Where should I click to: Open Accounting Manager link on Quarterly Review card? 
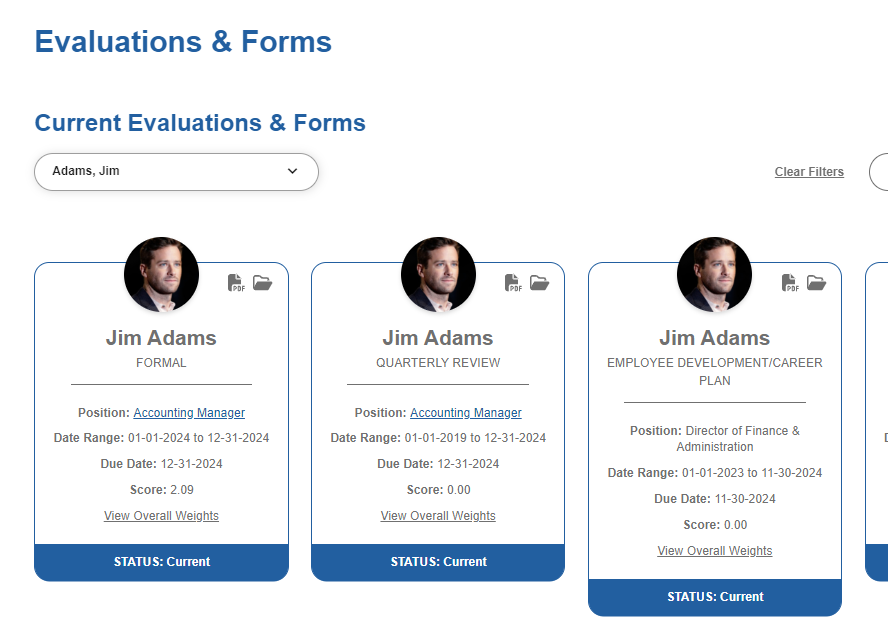click(466, 413)
